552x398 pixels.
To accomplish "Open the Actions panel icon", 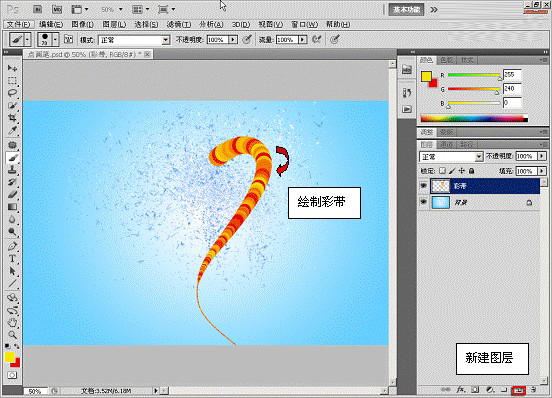I will [407, 109].
